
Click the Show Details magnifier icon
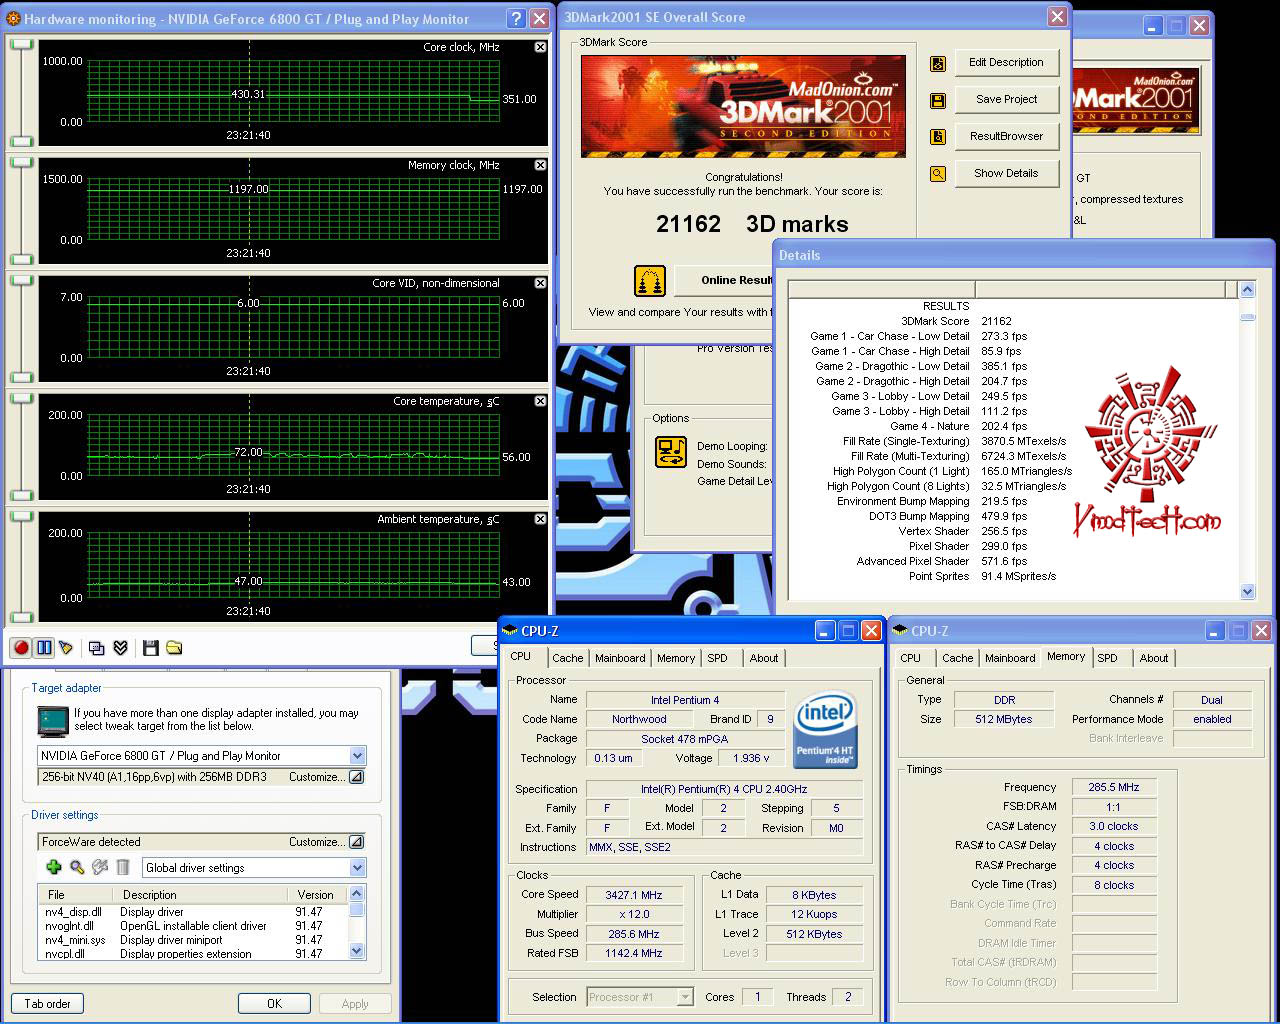click(x=938, y=174)
